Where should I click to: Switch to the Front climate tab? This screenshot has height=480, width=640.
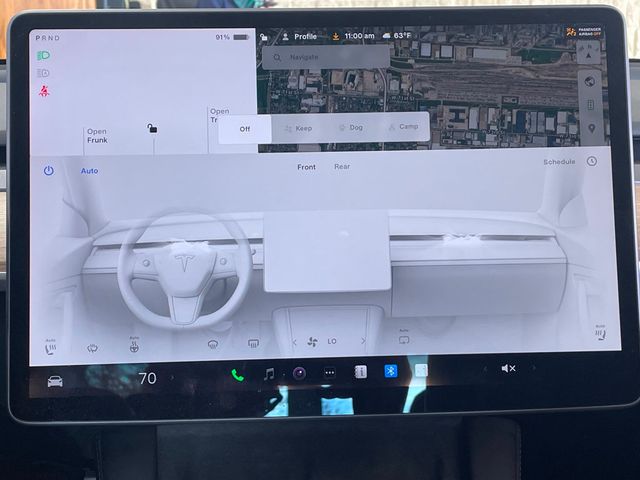[x=306, y=167]
